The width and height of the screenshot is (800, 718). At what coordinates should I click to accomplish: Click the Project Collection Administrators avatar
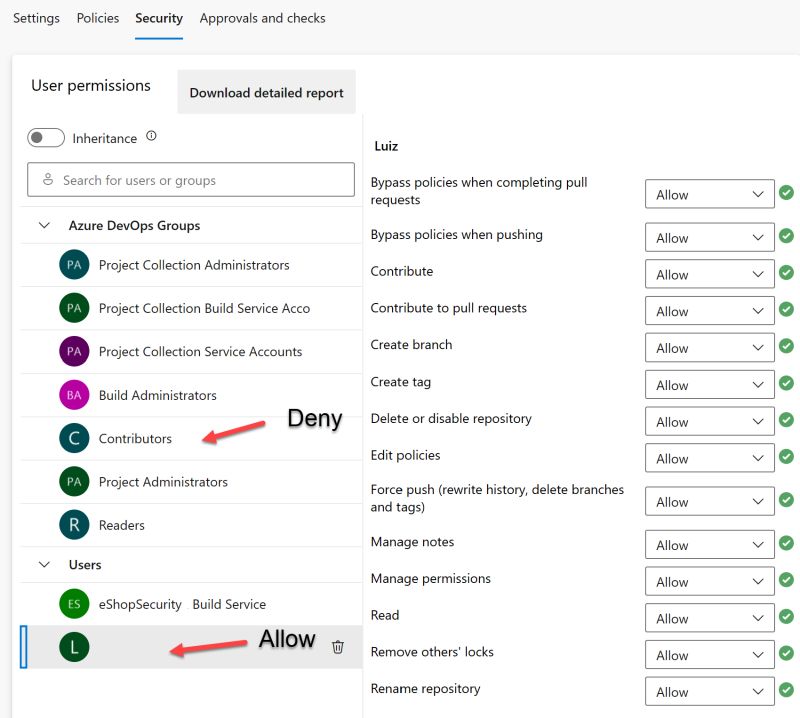click(73, 265)
